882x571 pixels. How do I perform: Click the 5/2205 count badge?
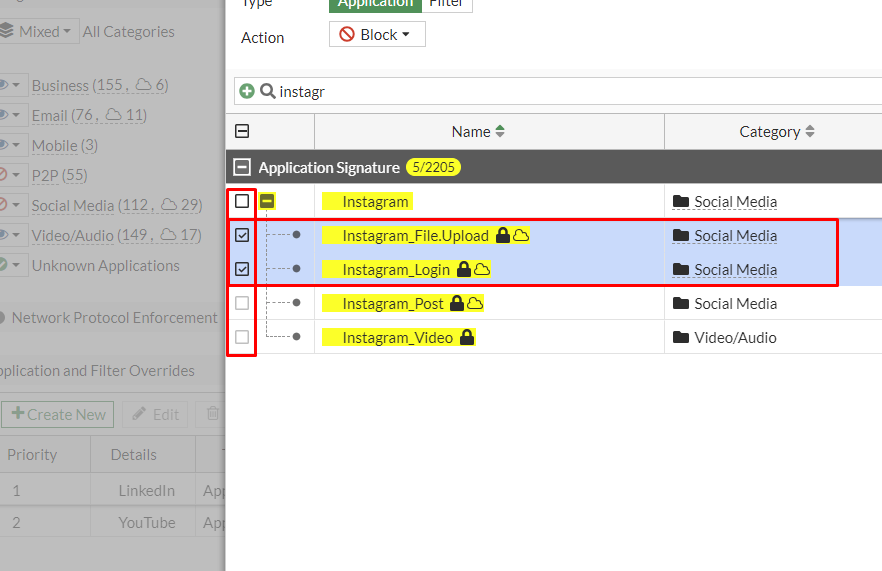[433, 167]
